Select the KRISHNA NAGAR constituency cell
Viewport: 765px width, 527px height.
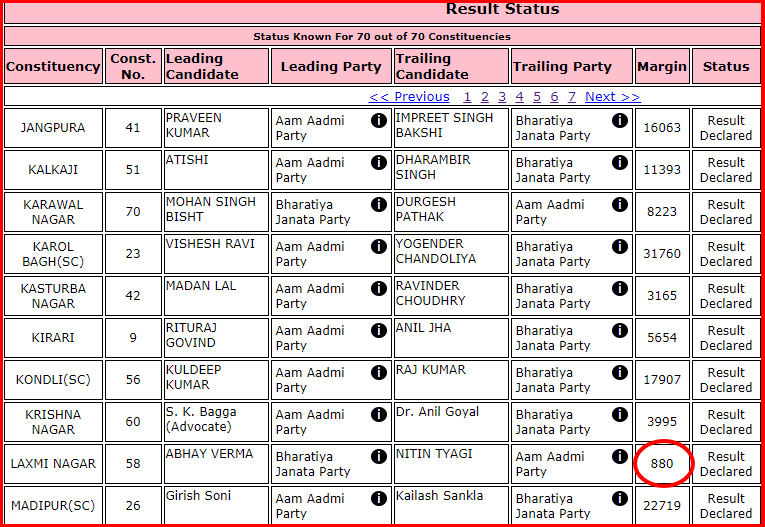[54, 422]
